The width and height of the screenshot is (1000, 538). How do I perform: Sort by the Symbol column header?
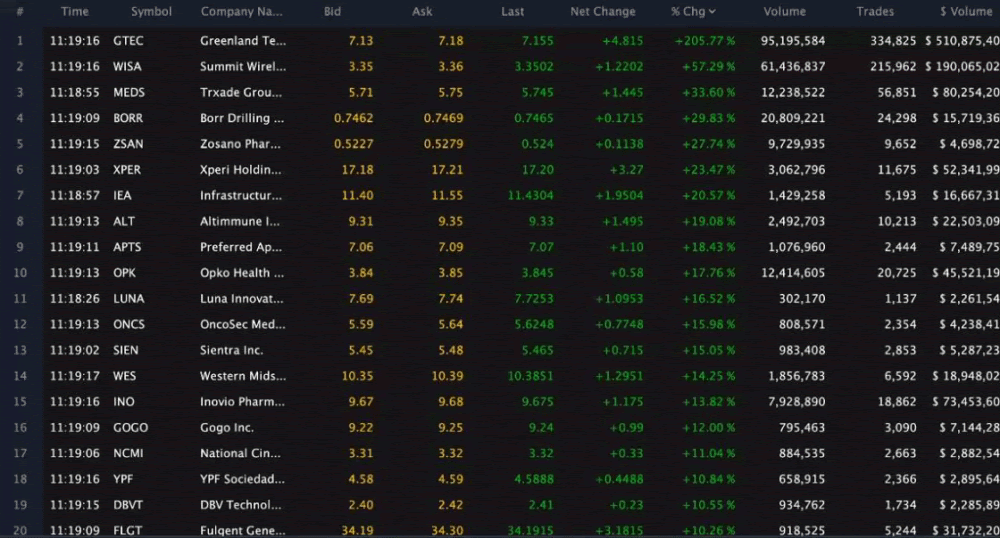151,11
